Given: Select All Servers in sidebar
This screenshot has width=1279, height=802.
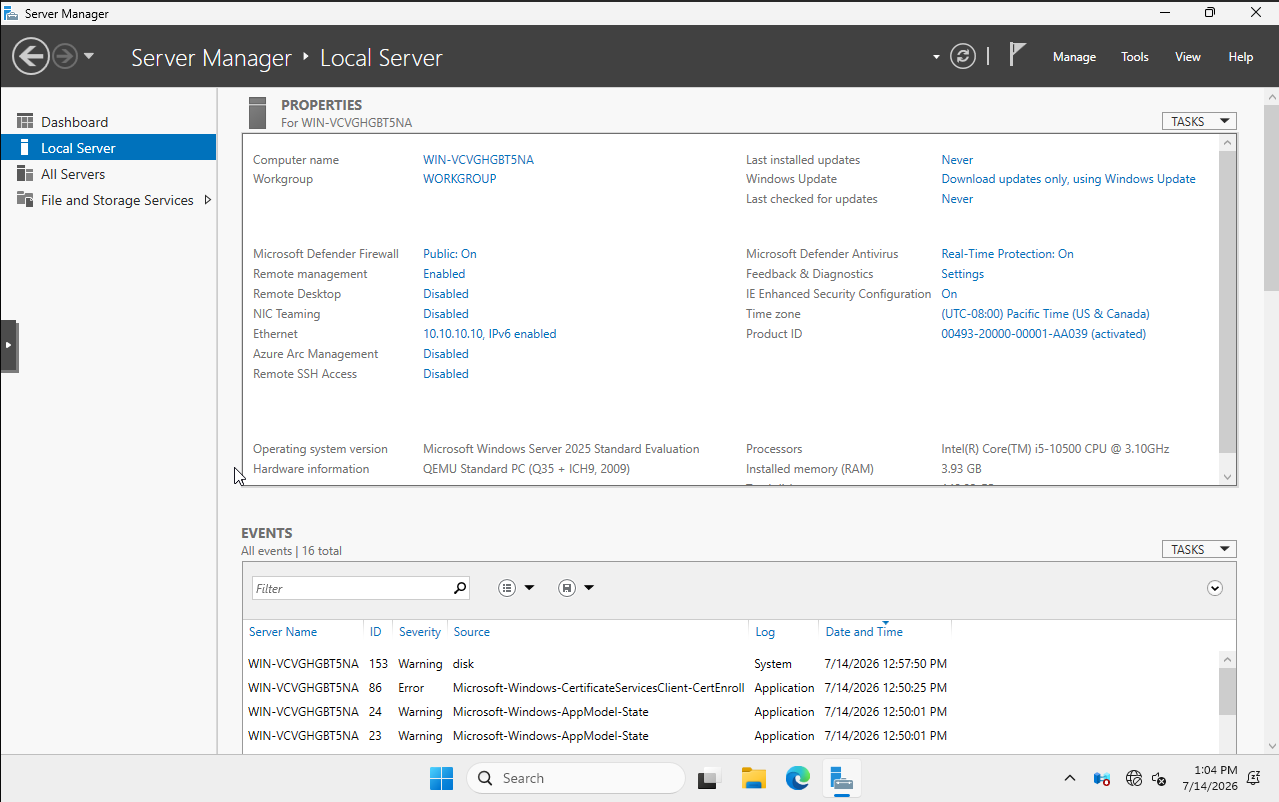Looking at the screenshot, I should pos(108,174).
